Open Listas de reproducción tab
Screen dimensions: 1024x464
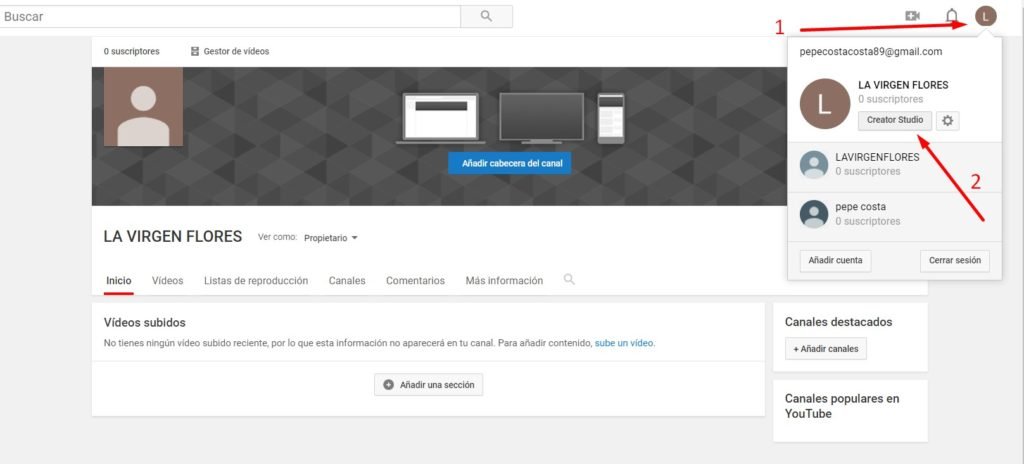(256, 280)
